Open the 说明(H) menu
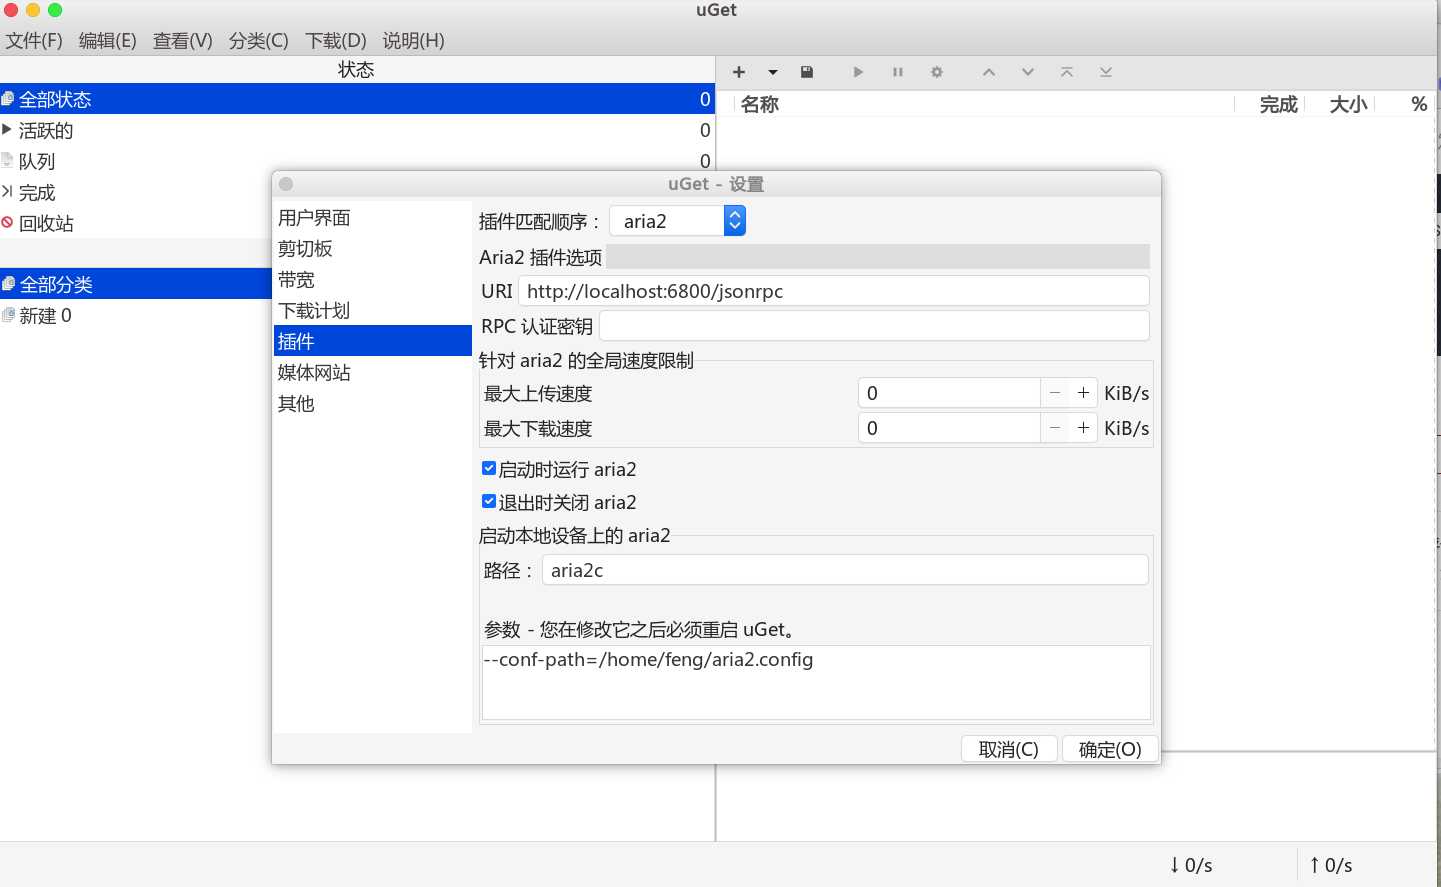The height and width of the screenshot is (887, 1441). click(413, 41)
